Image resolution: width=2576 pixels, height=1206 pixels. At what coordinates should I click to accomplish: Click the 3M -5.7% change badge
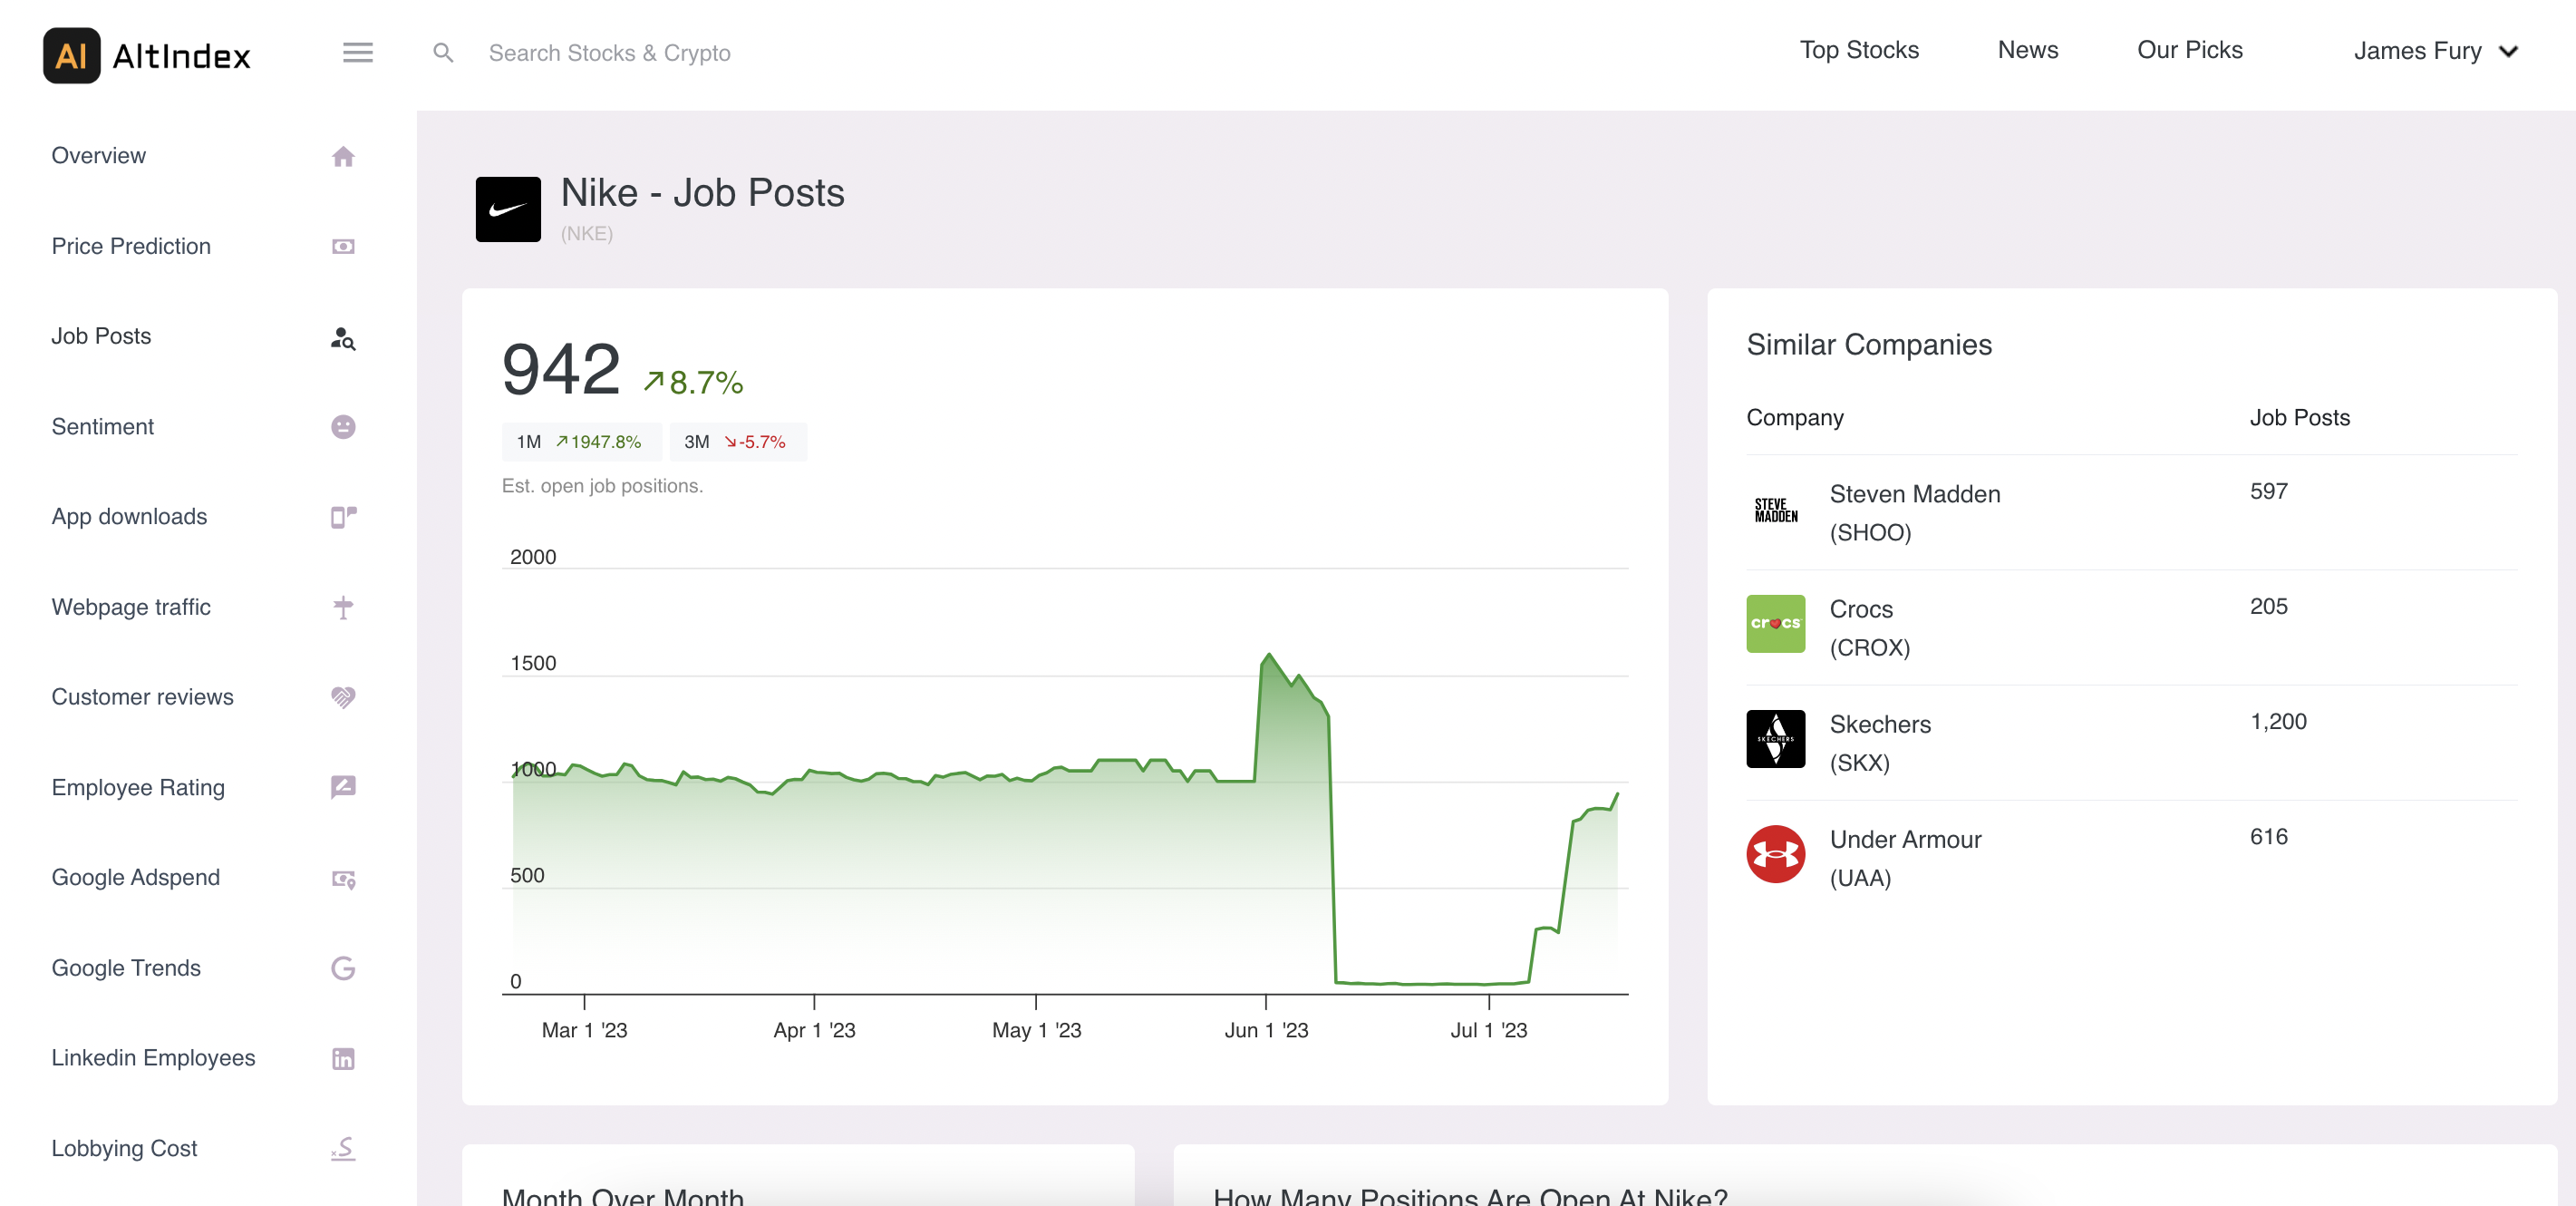[x=737, y=442]
